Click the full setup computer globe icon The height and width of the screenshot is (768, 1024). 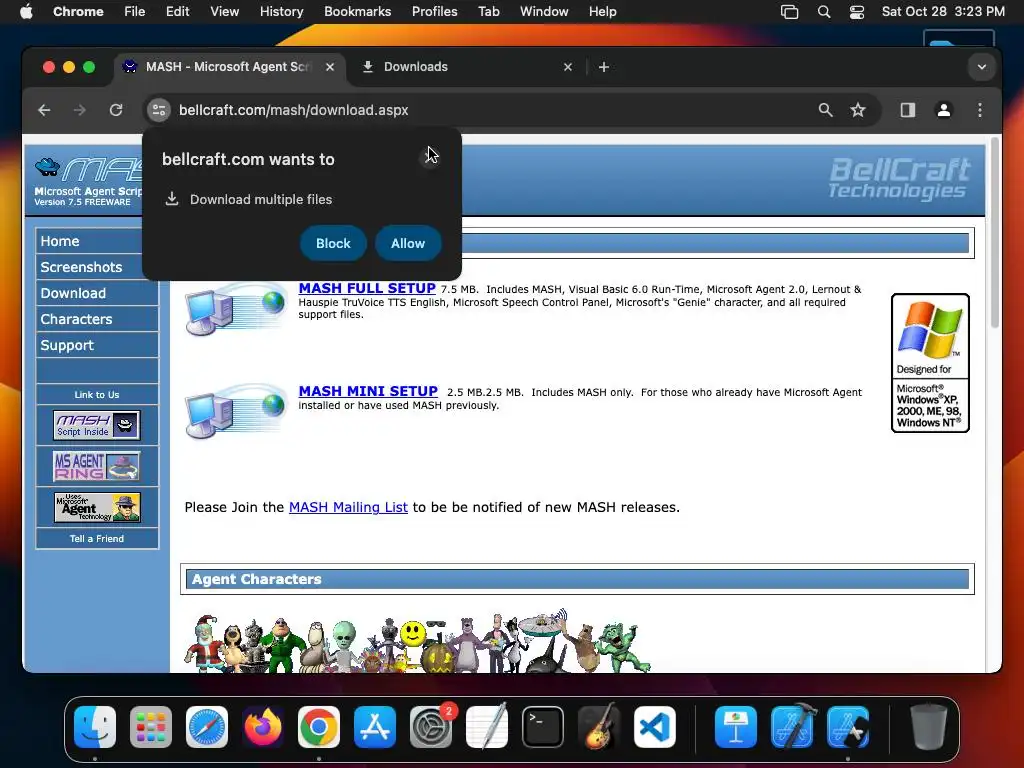pyautogui.click(x=236, y=309)
